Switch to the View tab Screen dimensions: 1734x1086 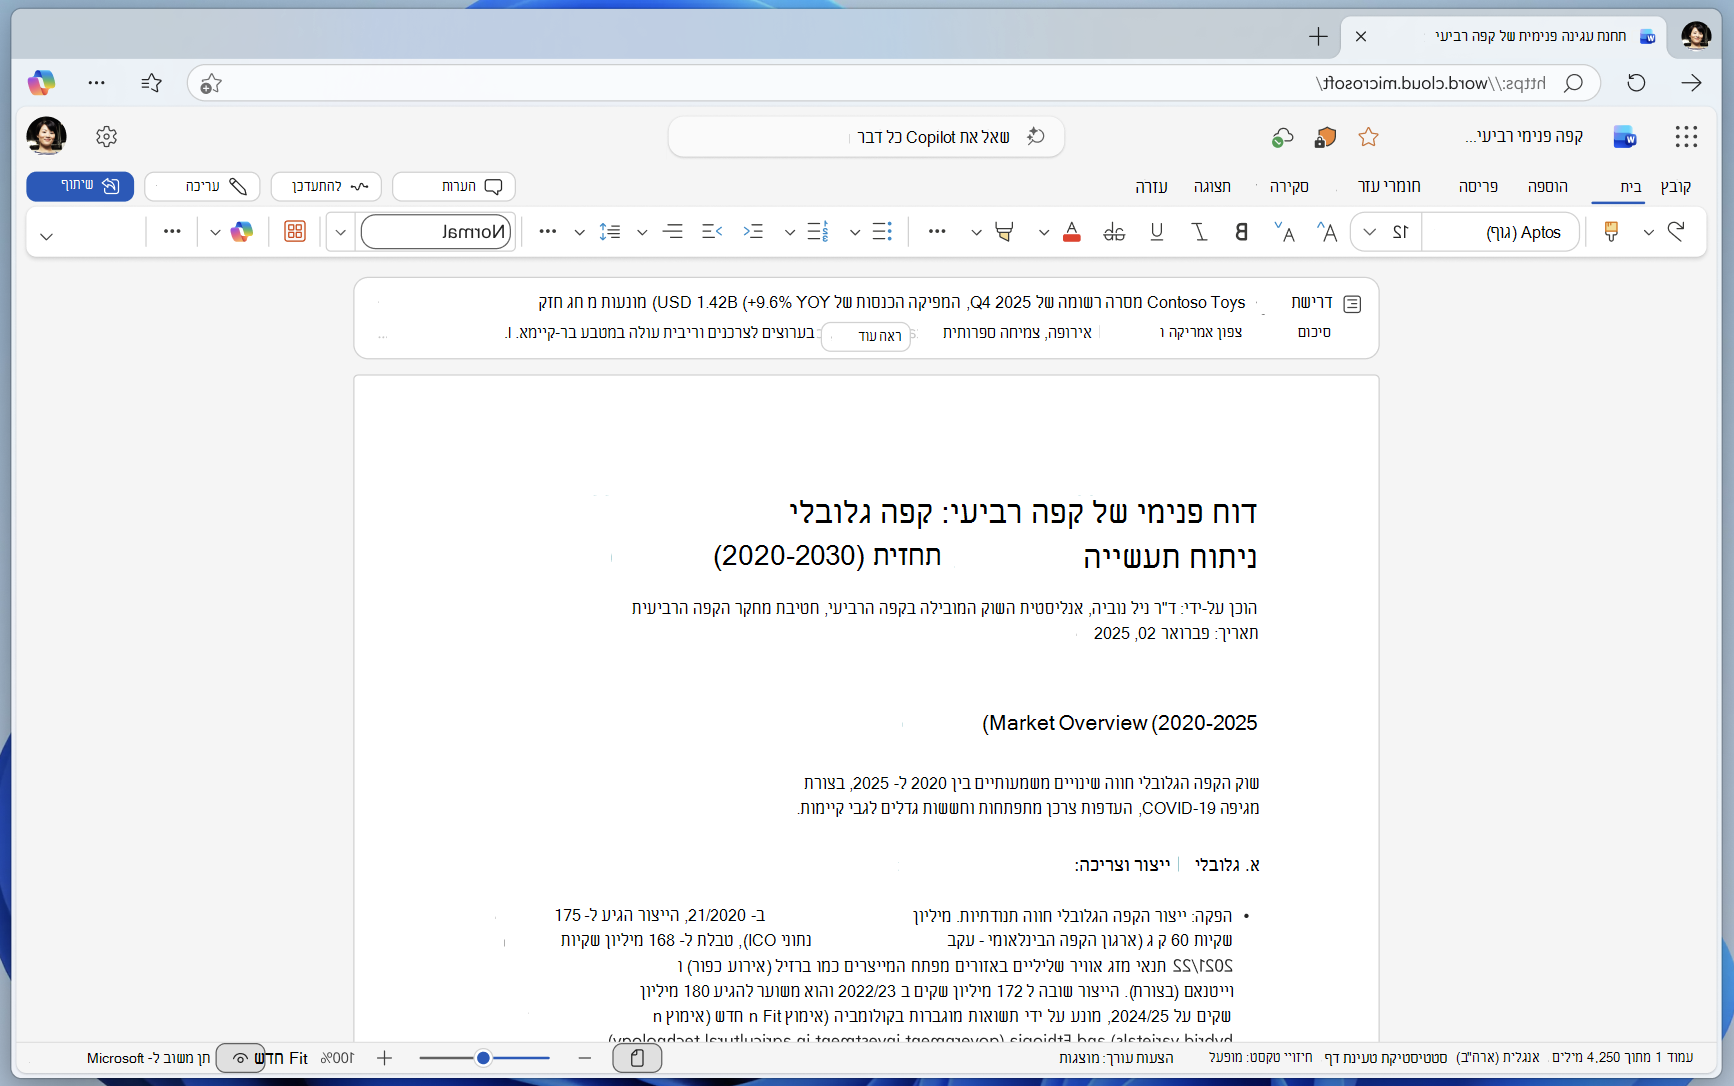click(x=1212, y=187)
